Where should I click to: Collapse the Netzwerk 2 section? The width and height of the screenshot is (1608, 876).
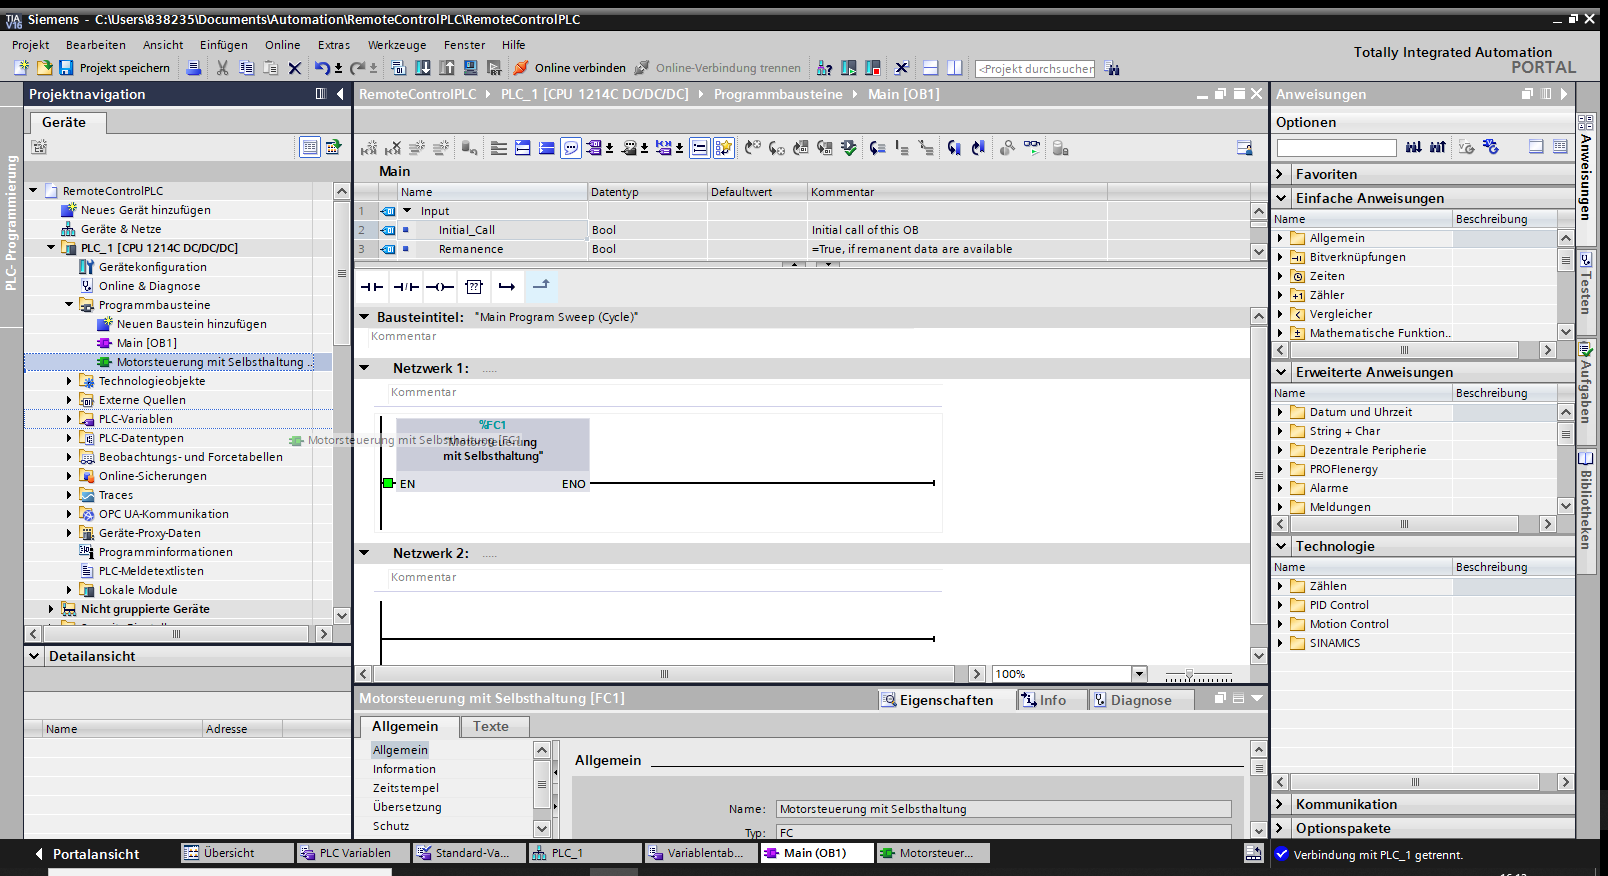[364, 553]
